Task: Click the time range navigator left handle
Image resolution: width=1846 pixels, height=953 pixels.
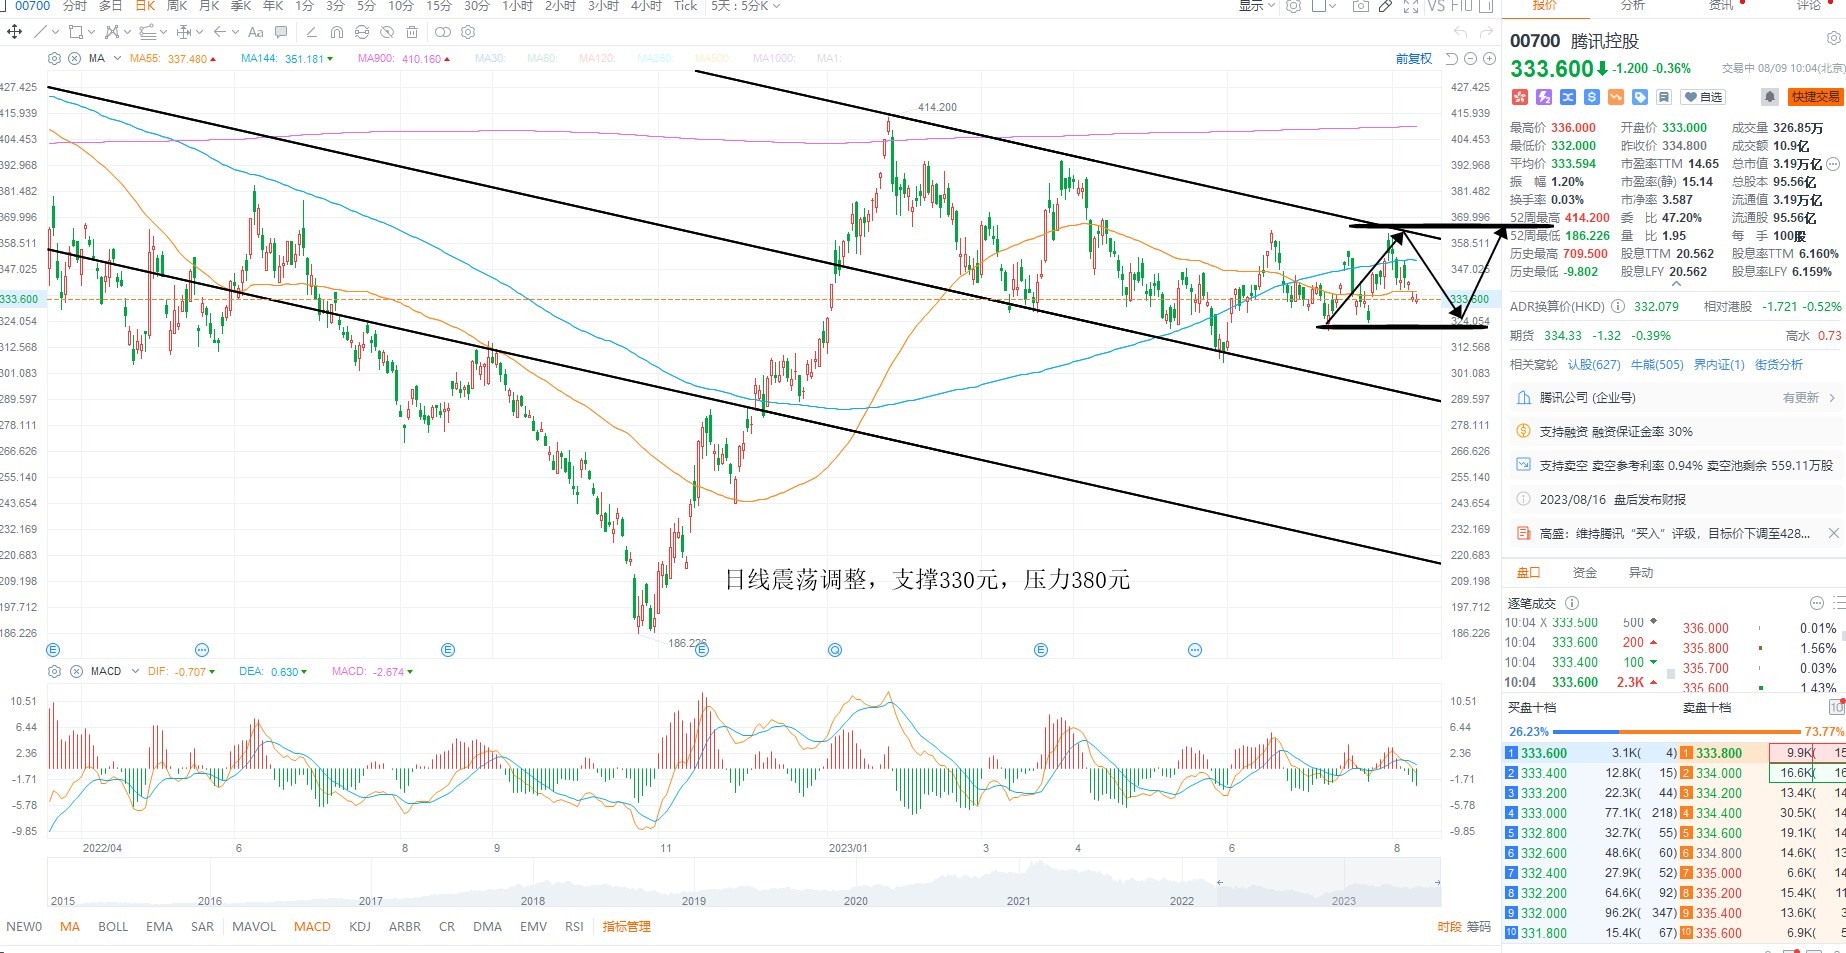Action: 1219,882
